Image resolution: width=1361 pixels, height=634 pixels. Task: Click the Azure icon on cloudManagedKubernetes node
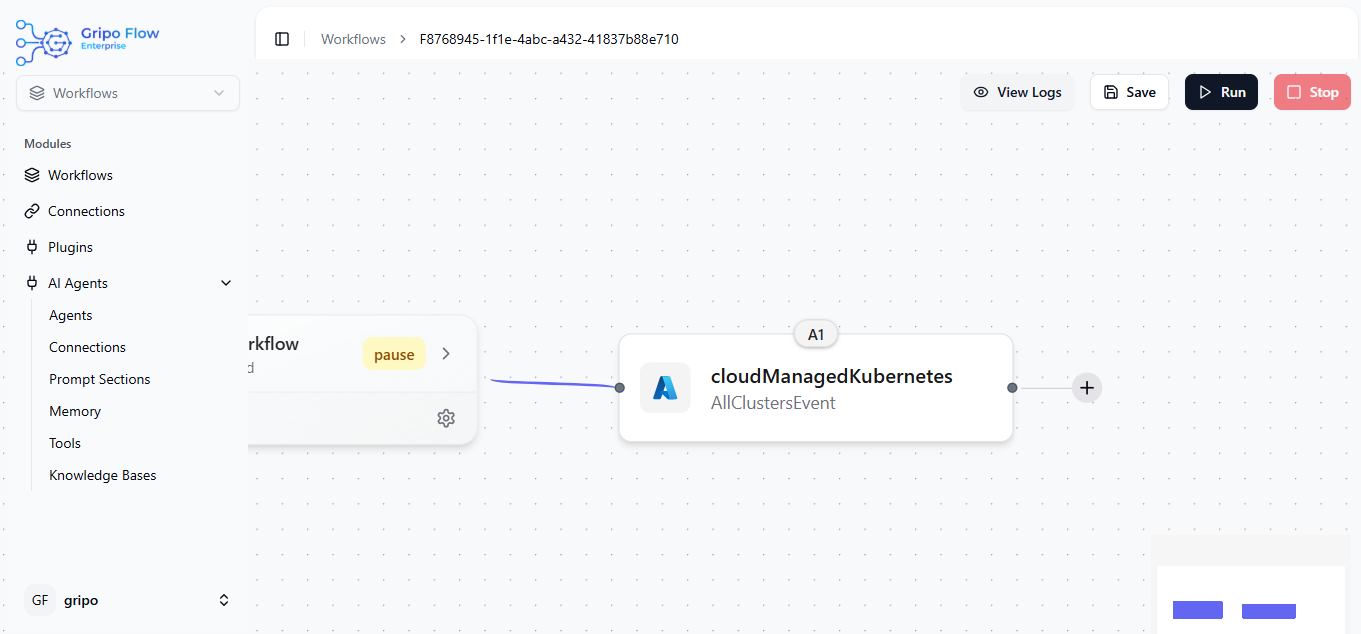click(x=665, y=388)
